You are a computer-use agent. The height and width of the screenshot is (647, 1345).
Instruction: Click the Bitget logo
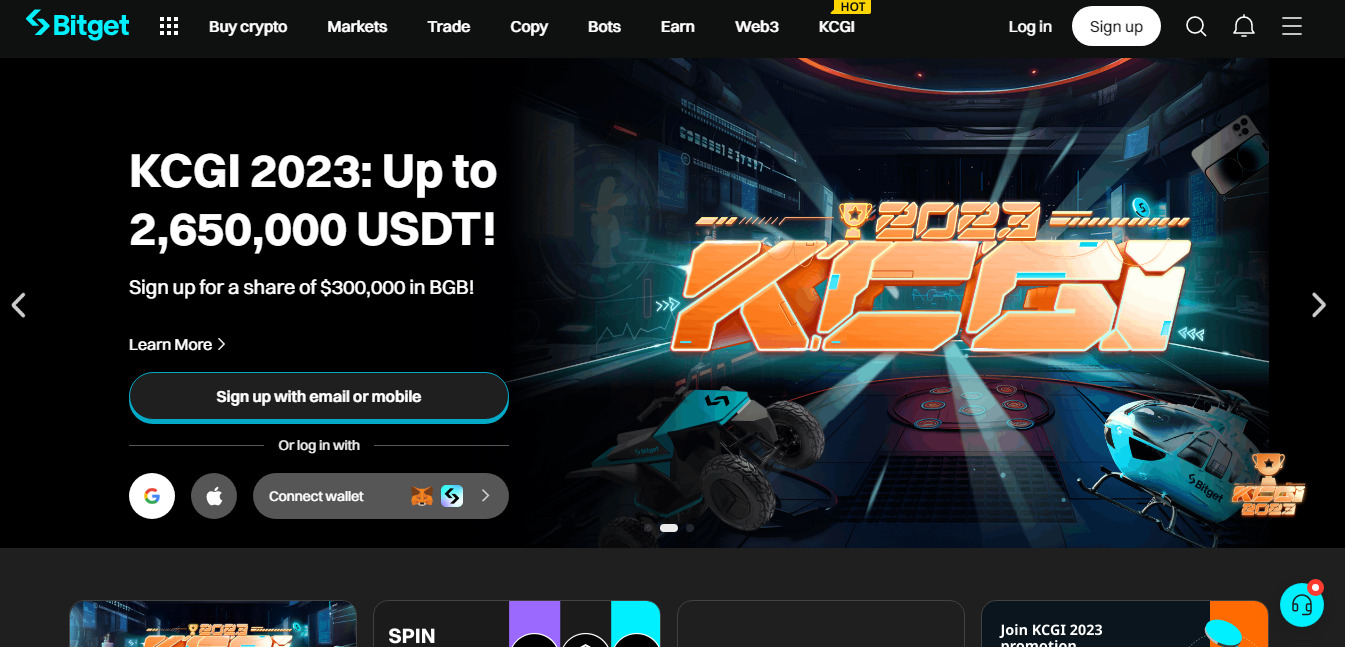78,25
